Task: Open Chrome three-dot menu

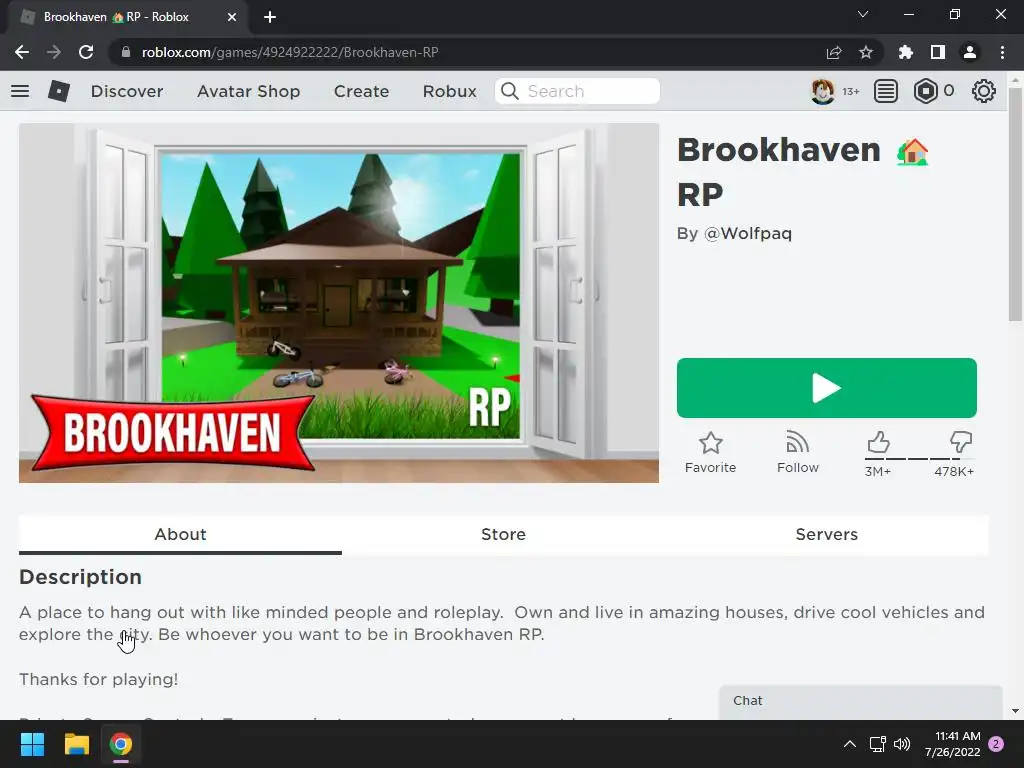Action: pyautogui.click(x=1002, y=52)
